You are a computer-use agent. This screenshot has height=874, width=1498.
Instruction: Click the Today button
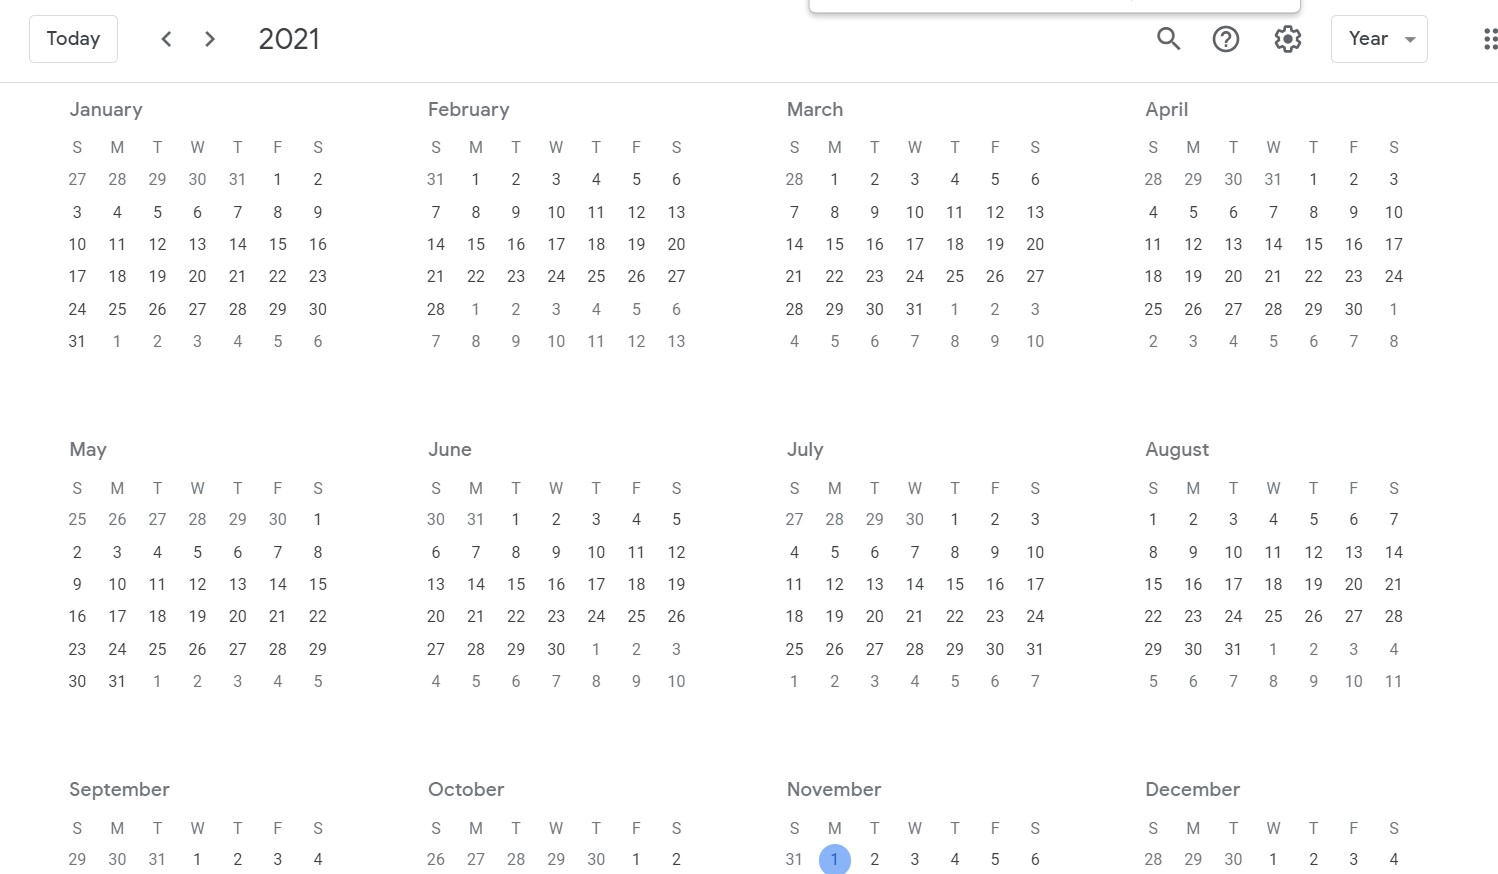point(73,39)
